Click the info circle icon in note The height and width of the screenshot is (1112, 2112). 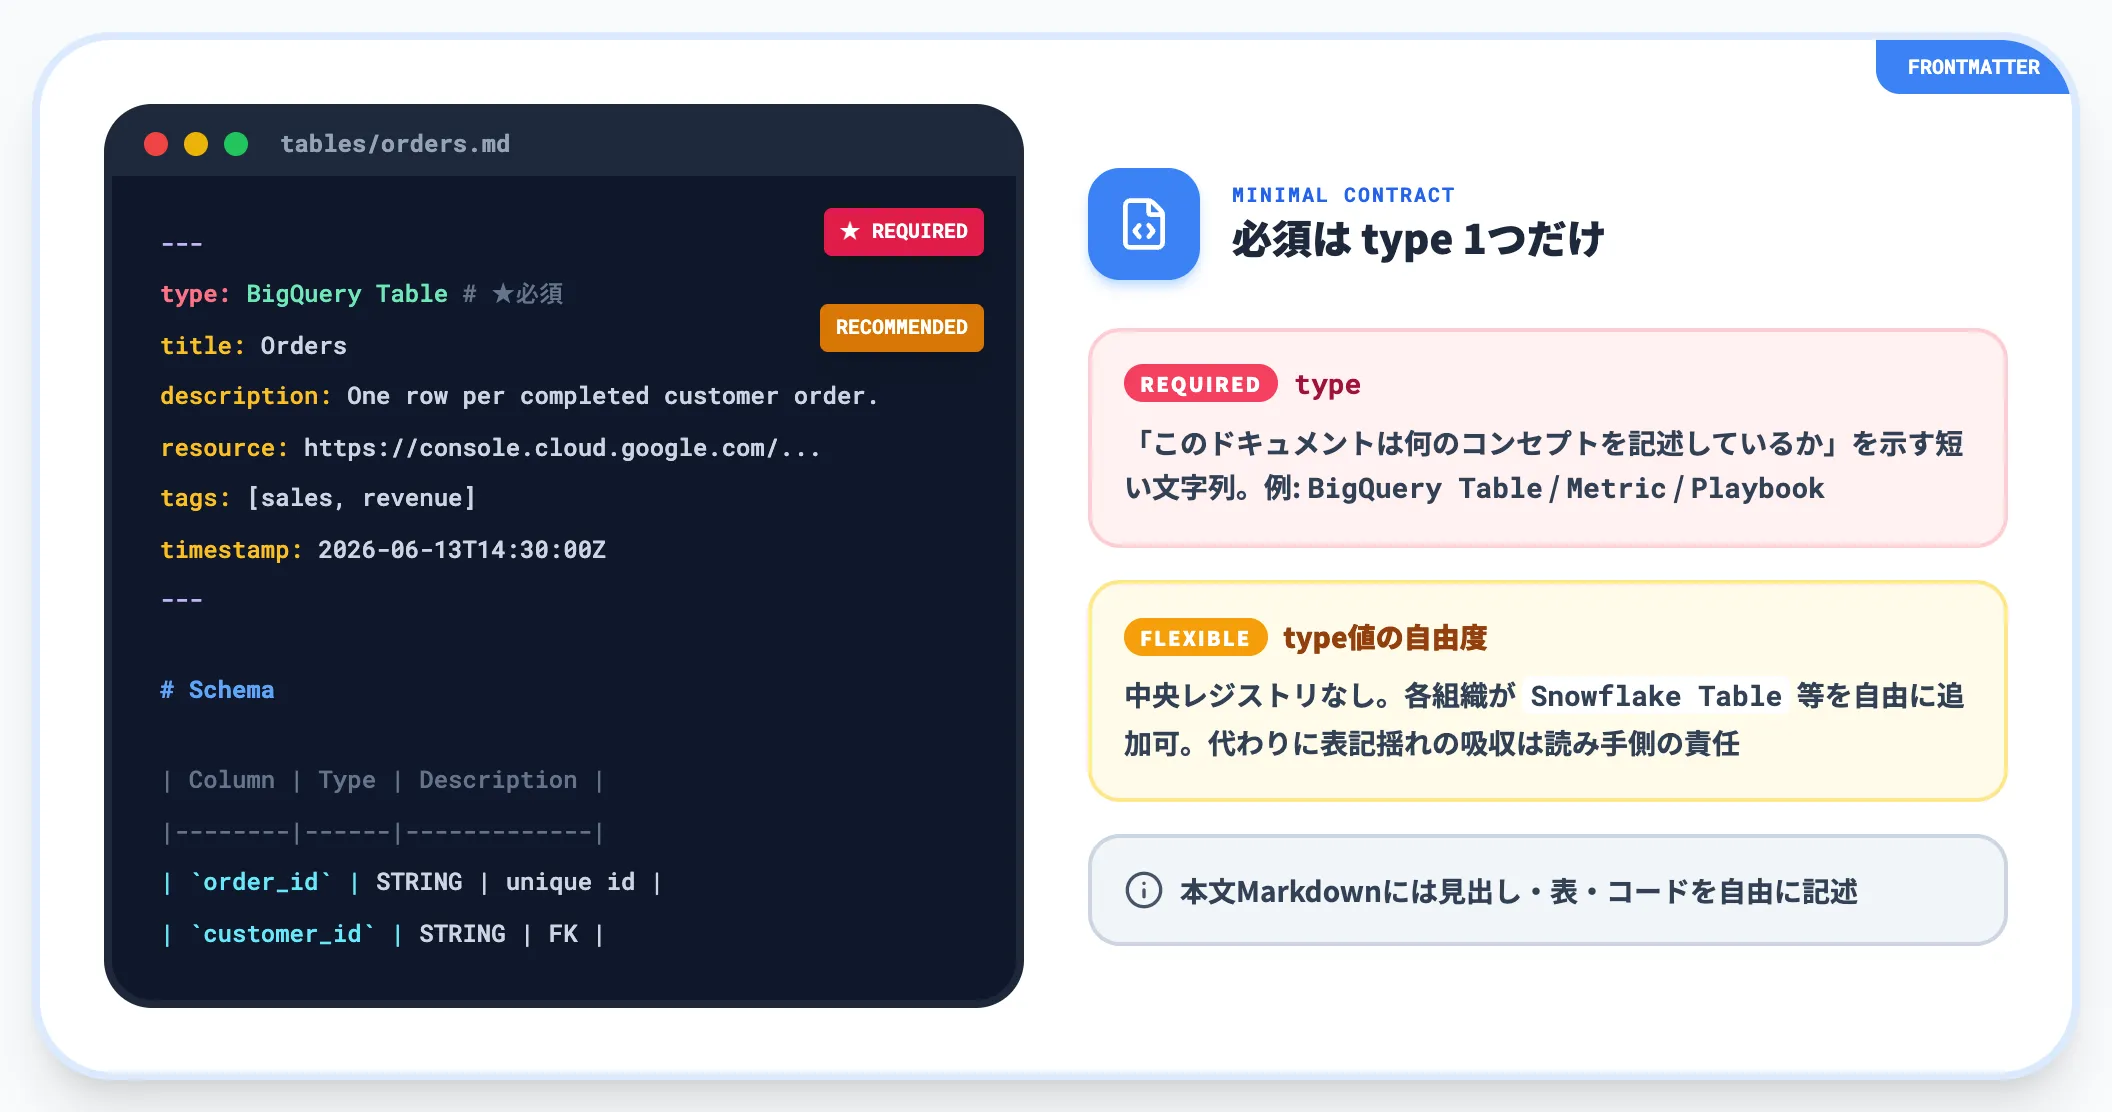click(1143, 890)
